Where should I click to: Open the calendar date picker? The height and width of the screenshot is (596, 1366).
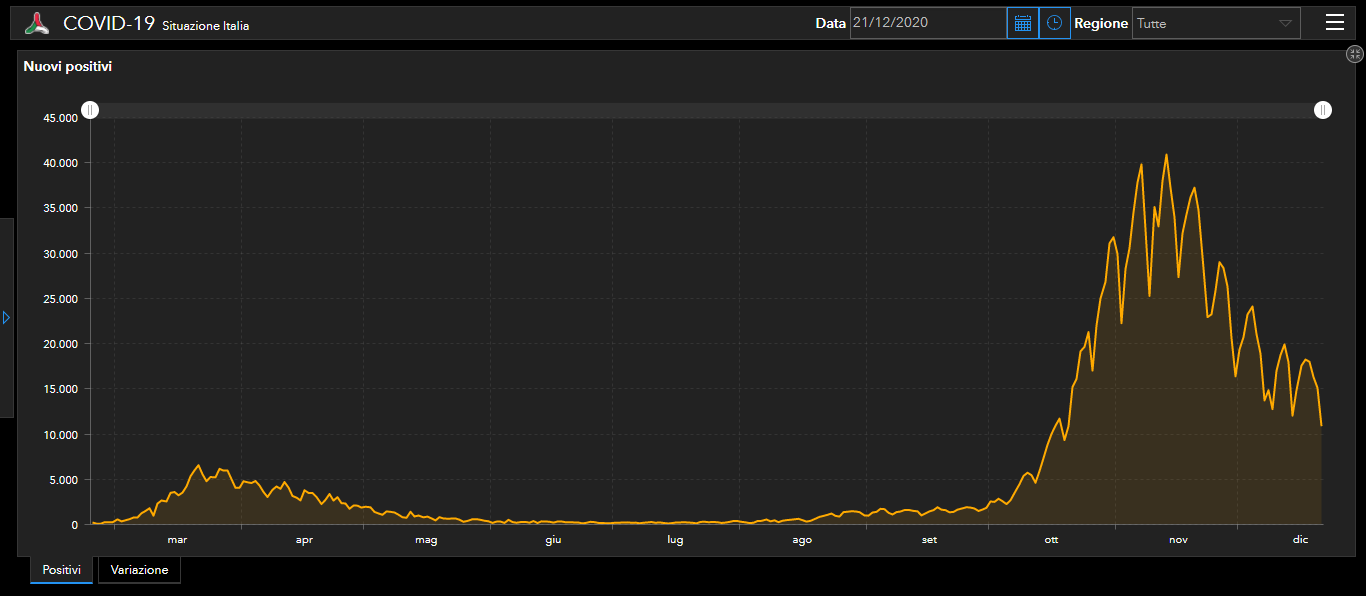(1022, 23)
